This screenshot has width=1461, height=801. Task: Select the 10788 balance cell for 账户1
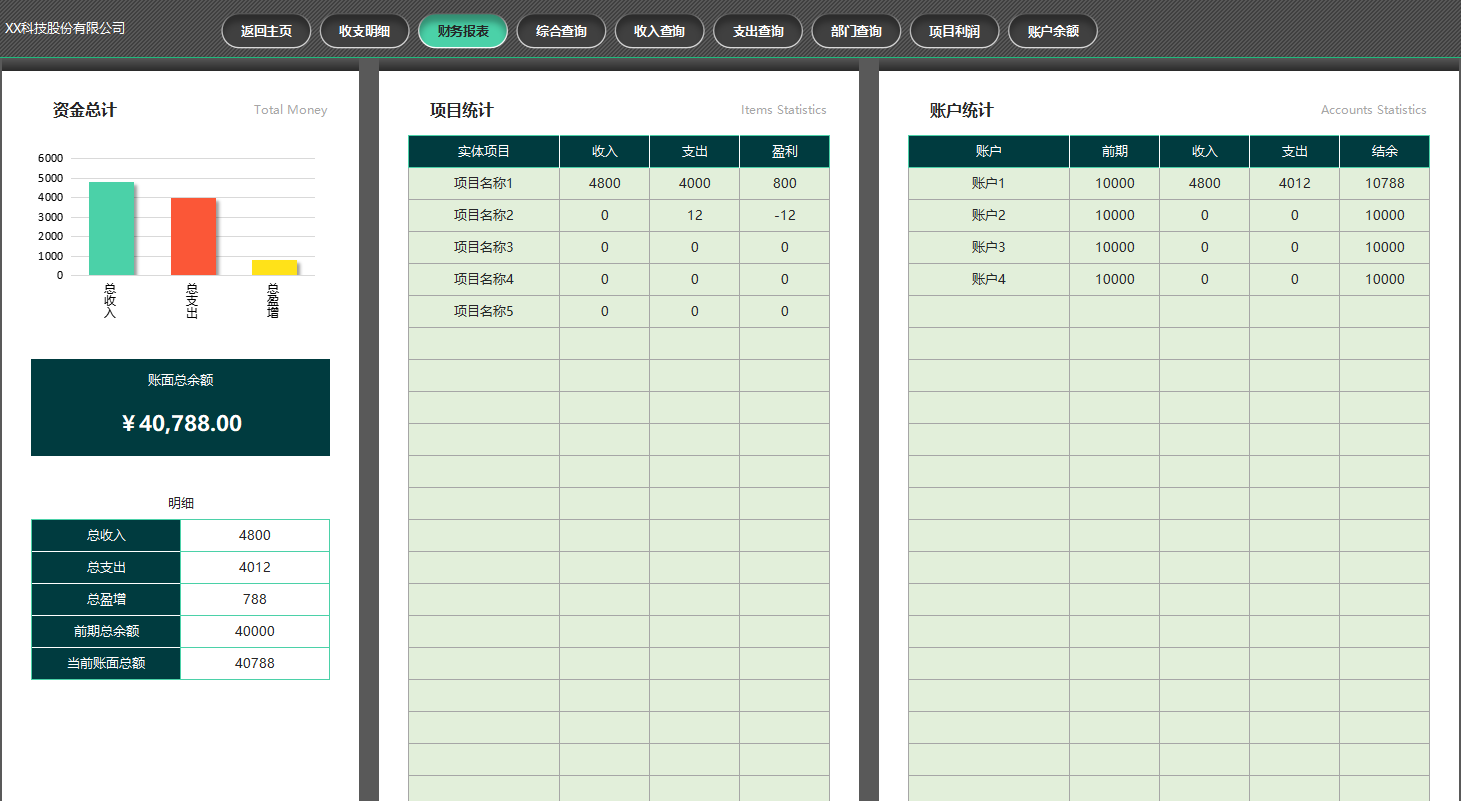1384,183
